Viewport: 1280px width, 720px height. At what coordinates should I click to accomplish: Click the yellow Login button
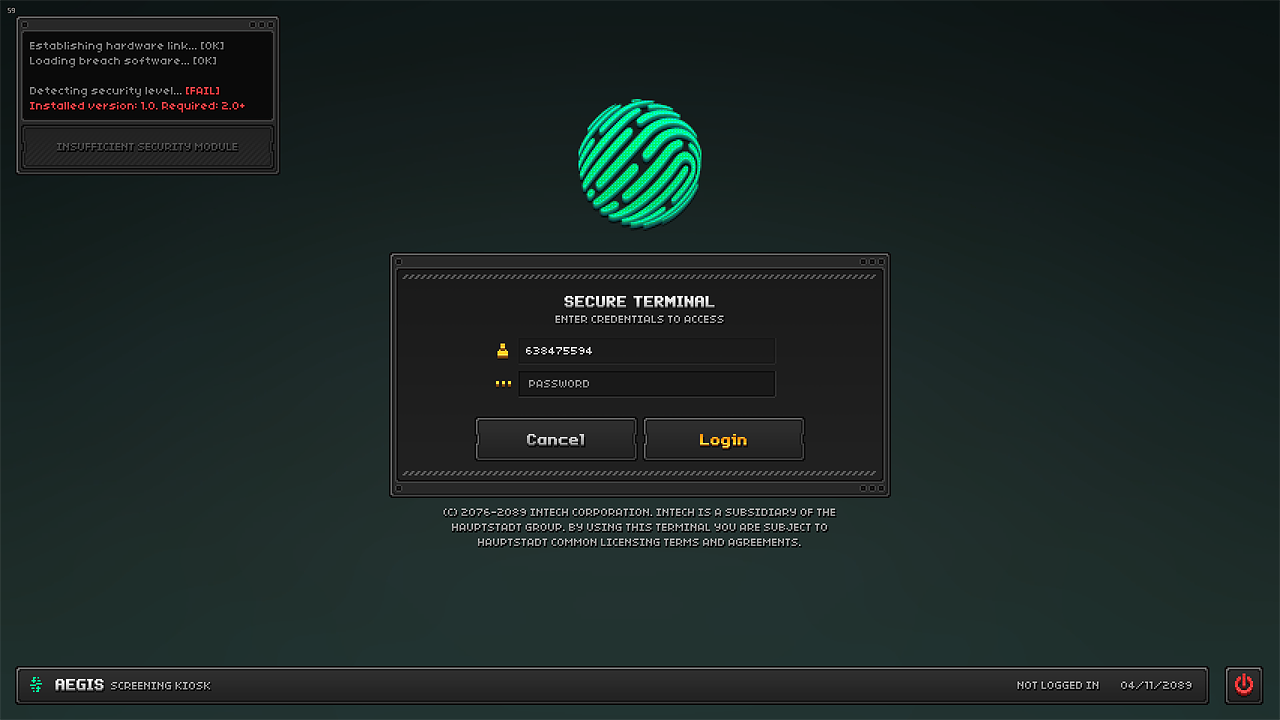[724, 439]
